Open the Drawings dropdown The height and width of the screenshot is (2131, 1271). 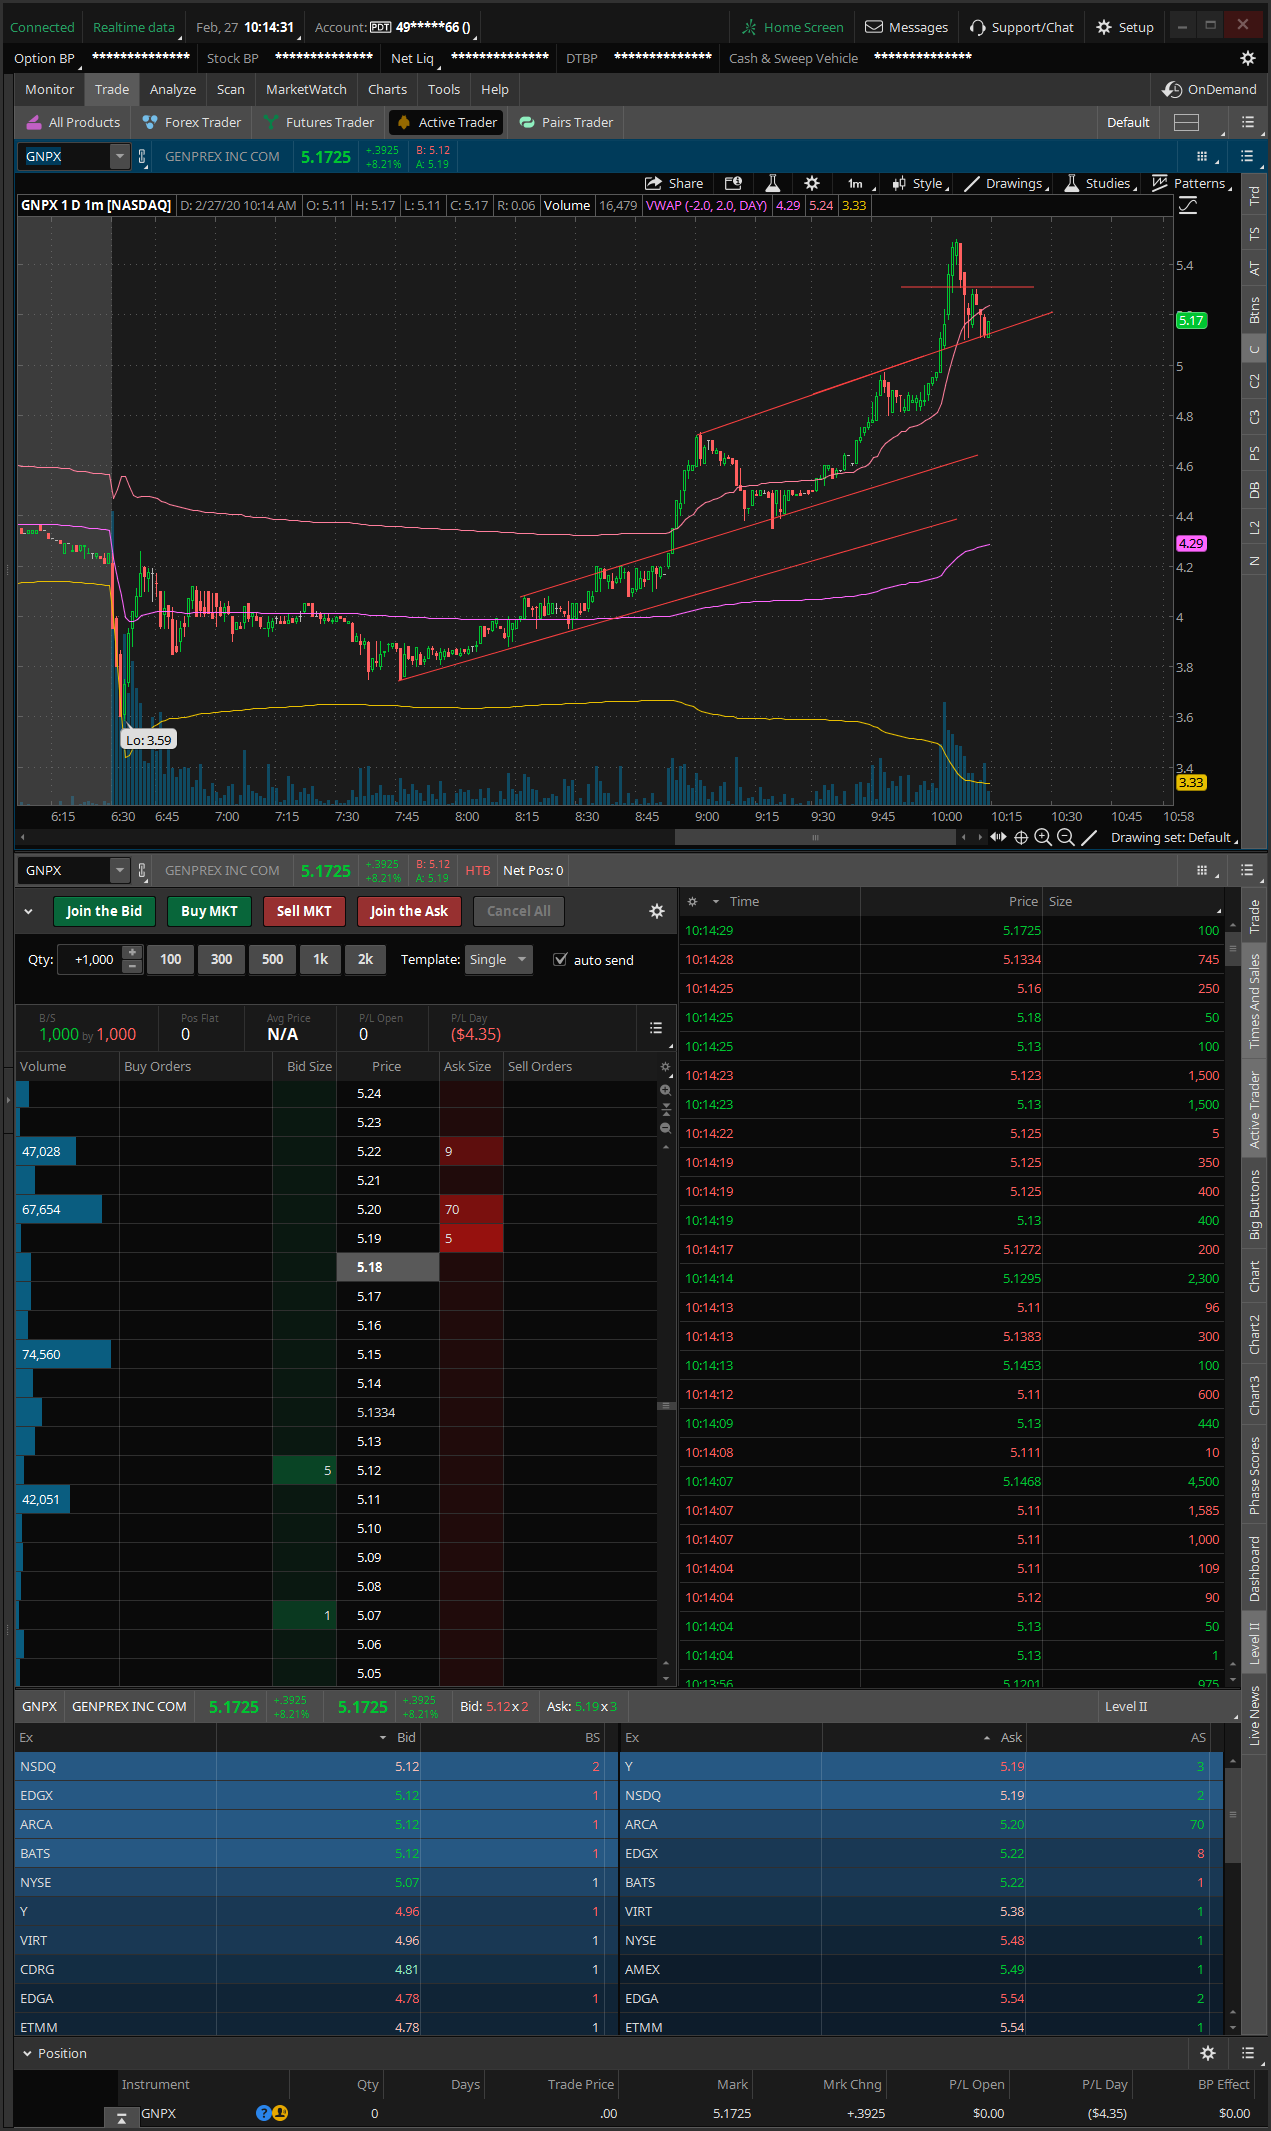point(1007,183)
